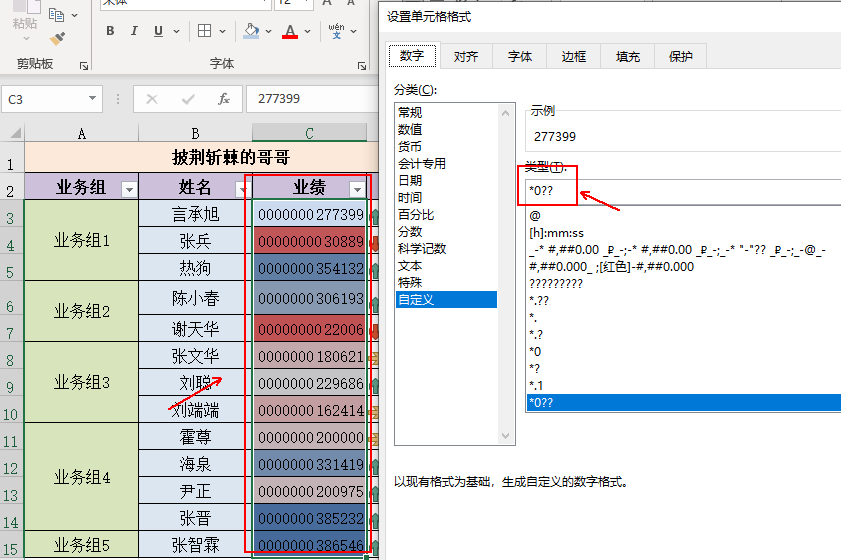This screenshot has width=841, height=560.
Task: Apply underline formatting
Action: click(x=158, y=31)
